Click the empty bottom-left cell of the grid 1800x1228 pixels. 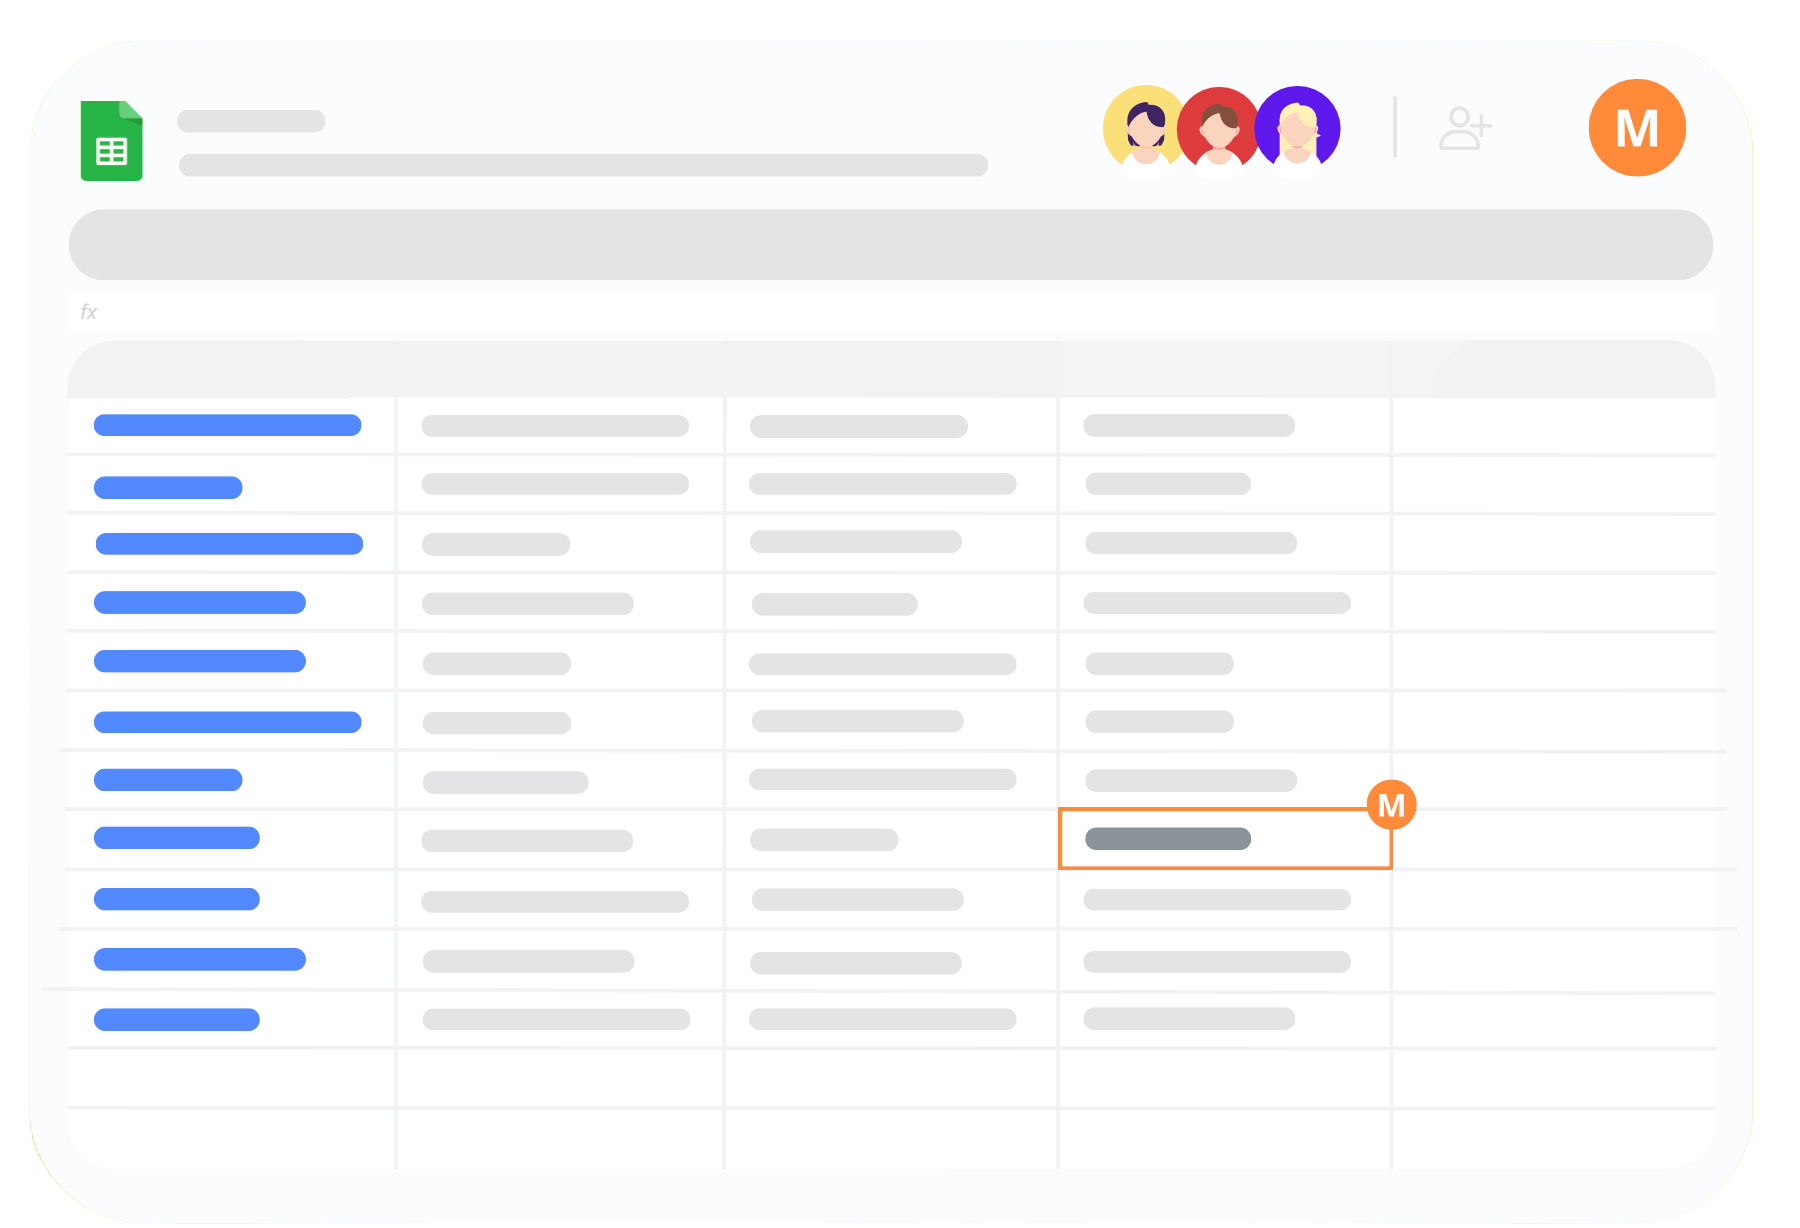click(232, 1137)
